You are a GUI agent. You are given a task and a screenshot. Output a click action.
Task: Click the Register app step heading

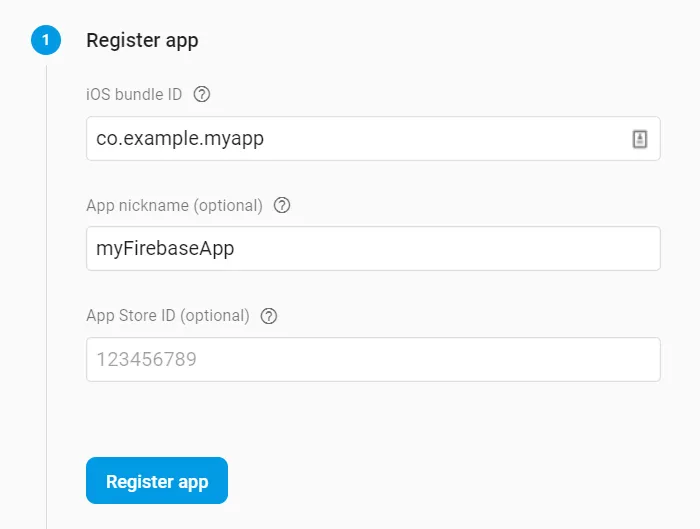pos(142,41)
